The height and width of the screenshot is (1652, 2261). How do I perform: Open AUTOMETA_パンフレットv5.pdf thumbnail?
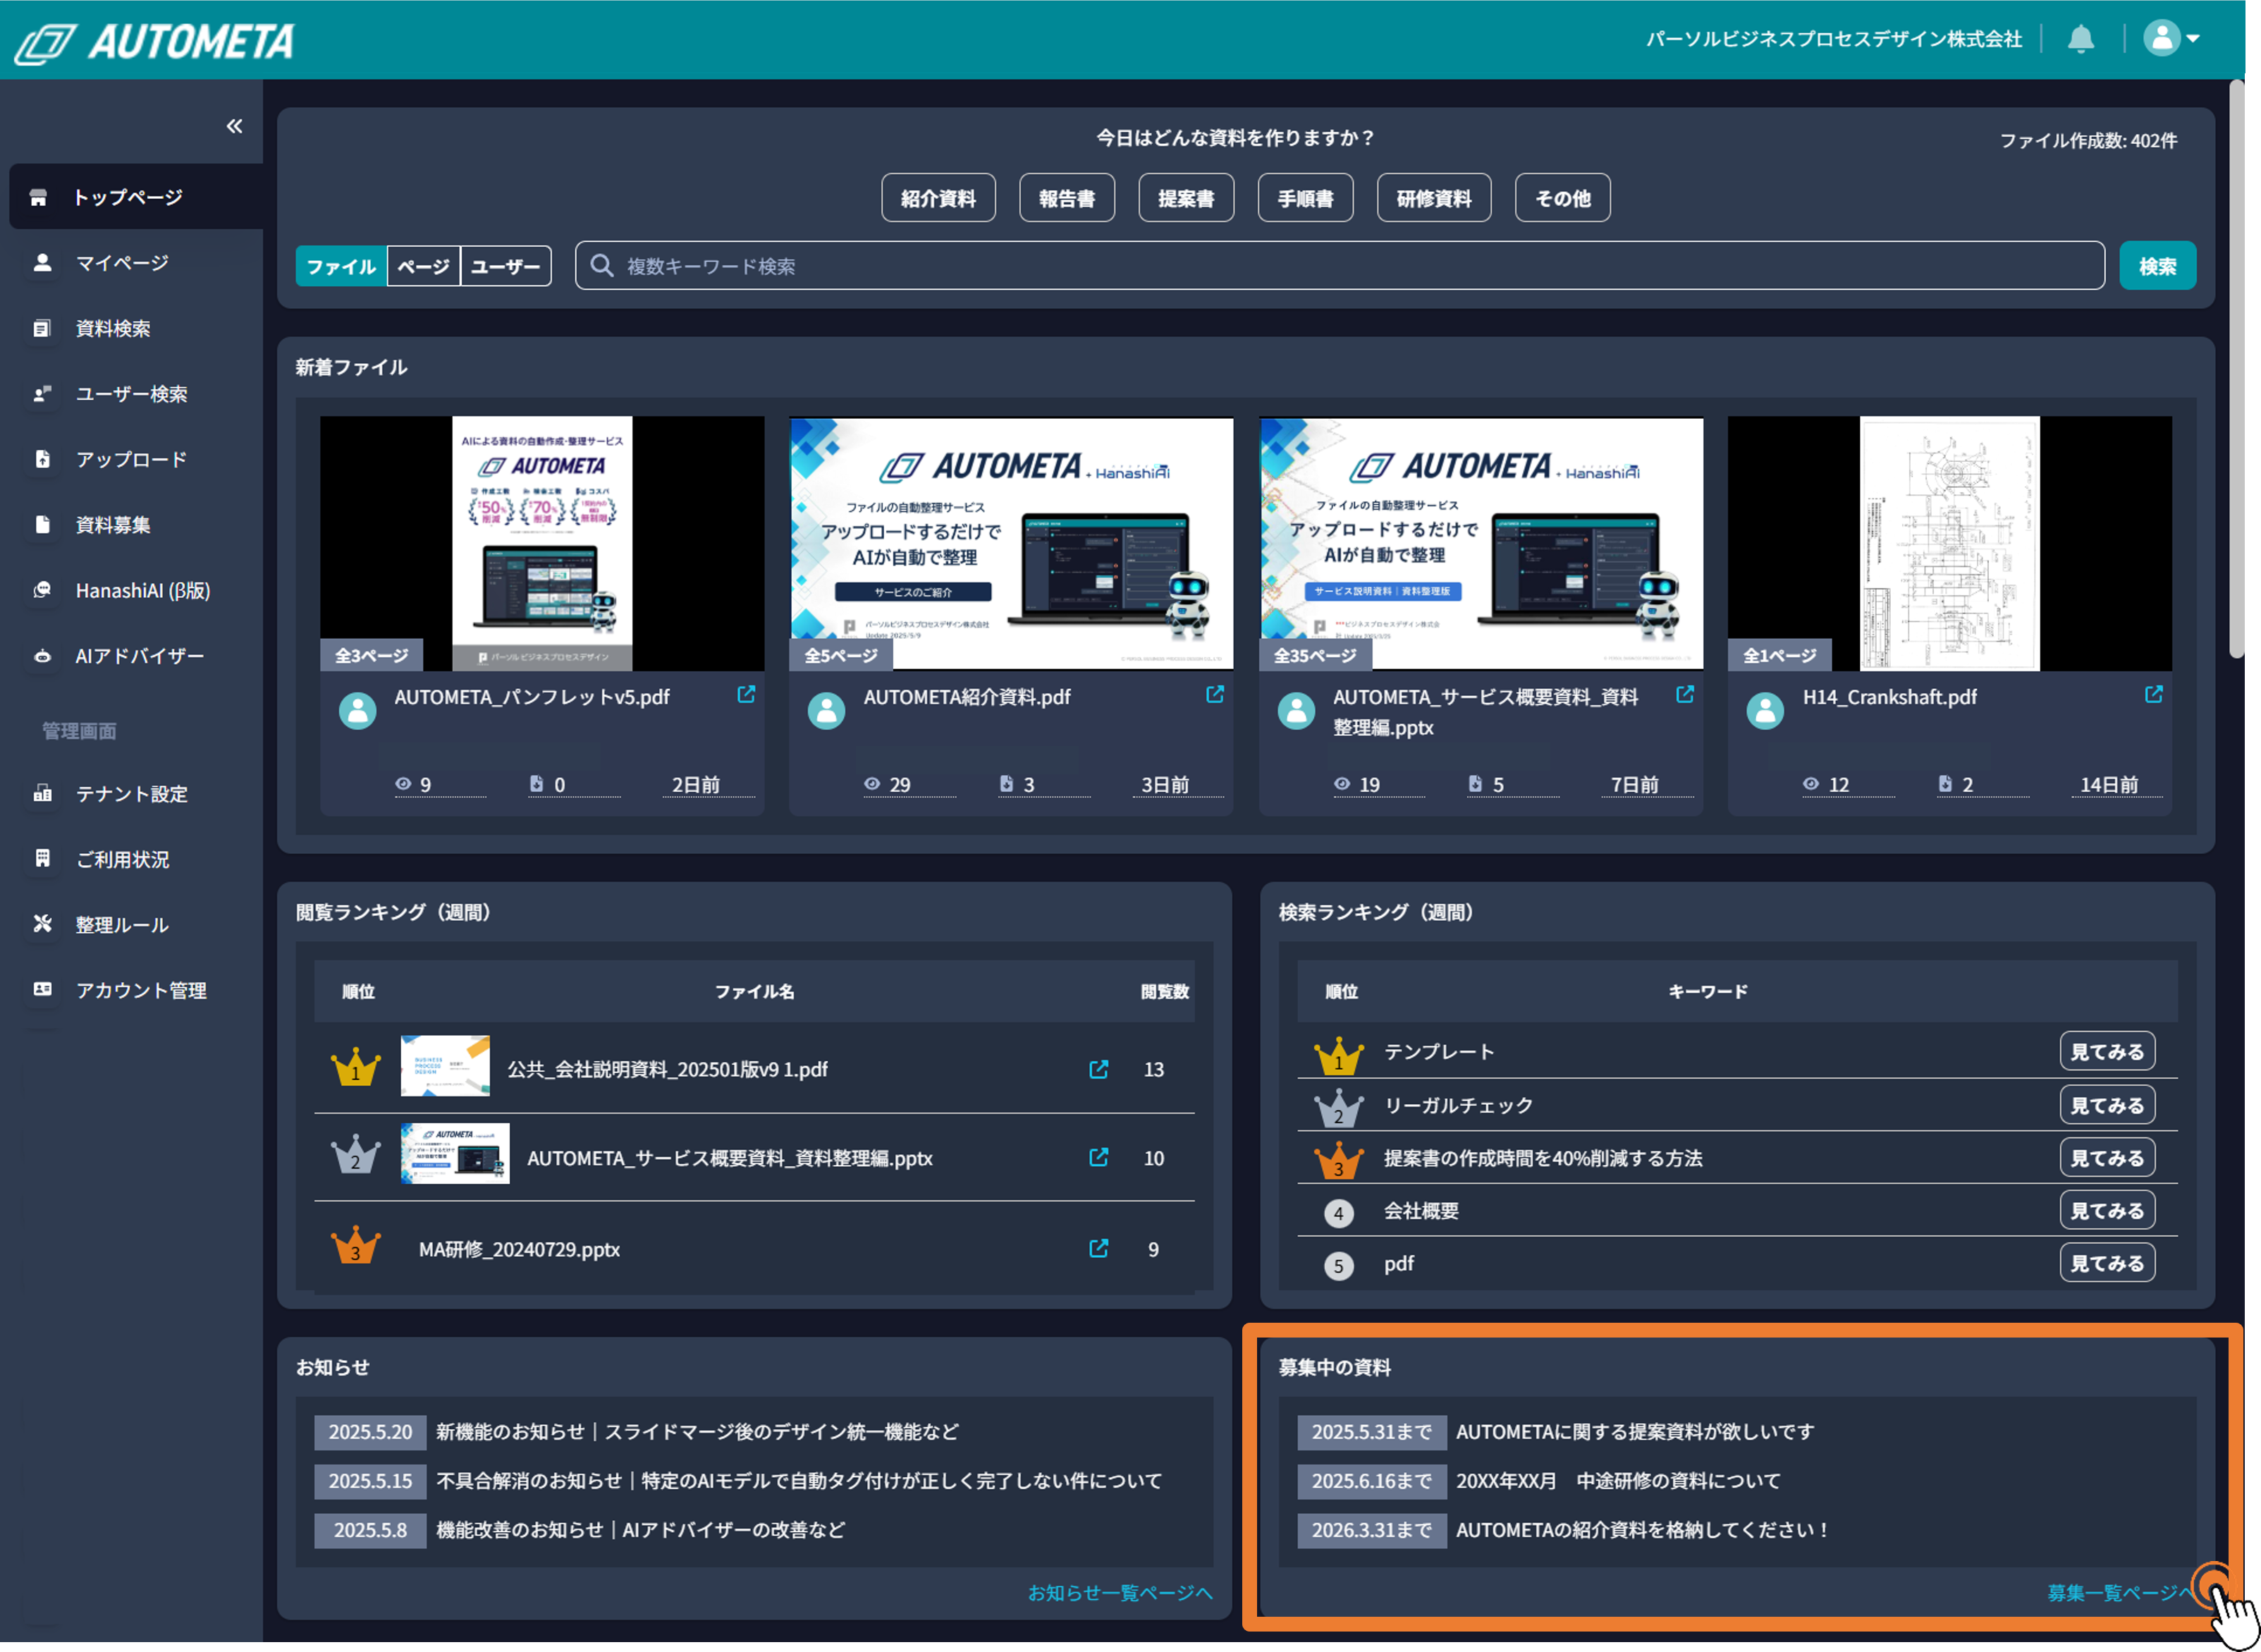542,544
